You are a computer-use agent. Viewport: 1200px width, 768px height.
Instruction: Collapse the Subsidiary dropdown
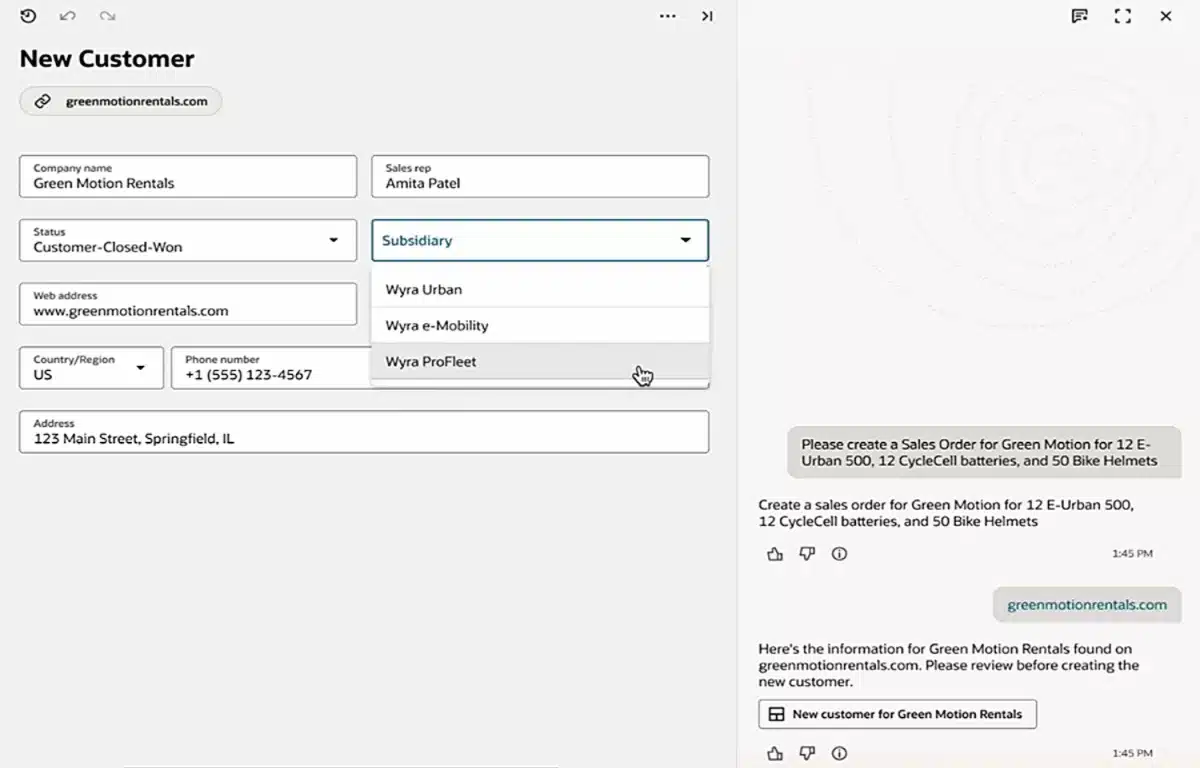[685, 240]
